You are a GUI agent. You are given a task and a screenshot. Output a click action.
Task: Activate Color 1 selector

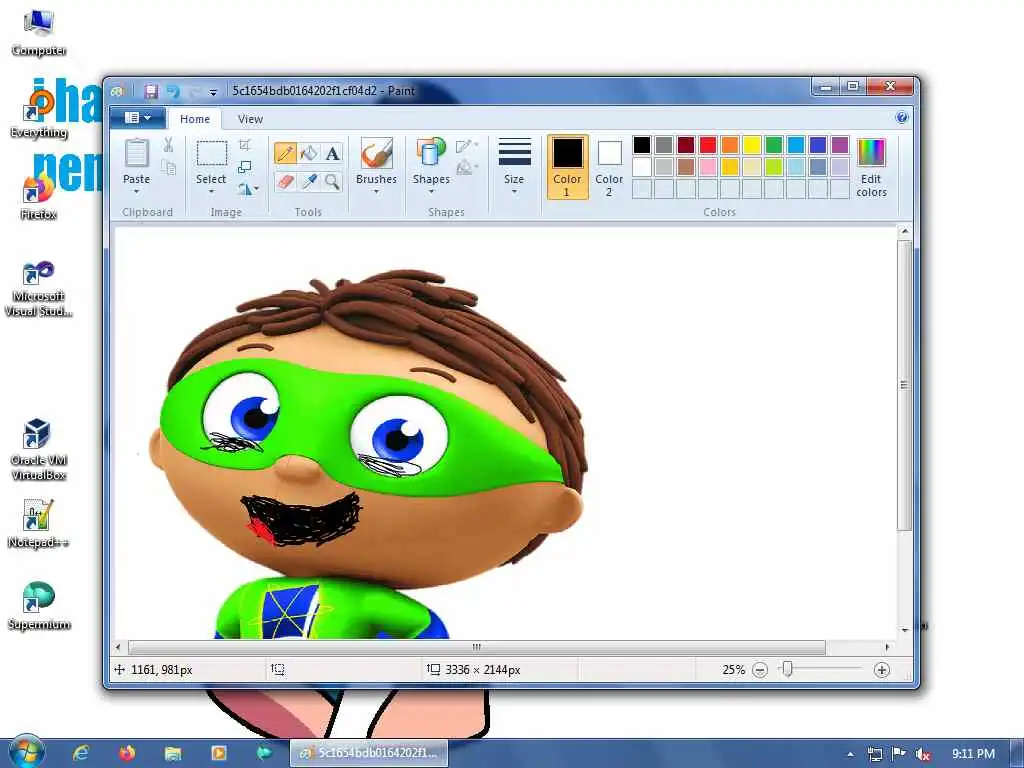(567, 167)
